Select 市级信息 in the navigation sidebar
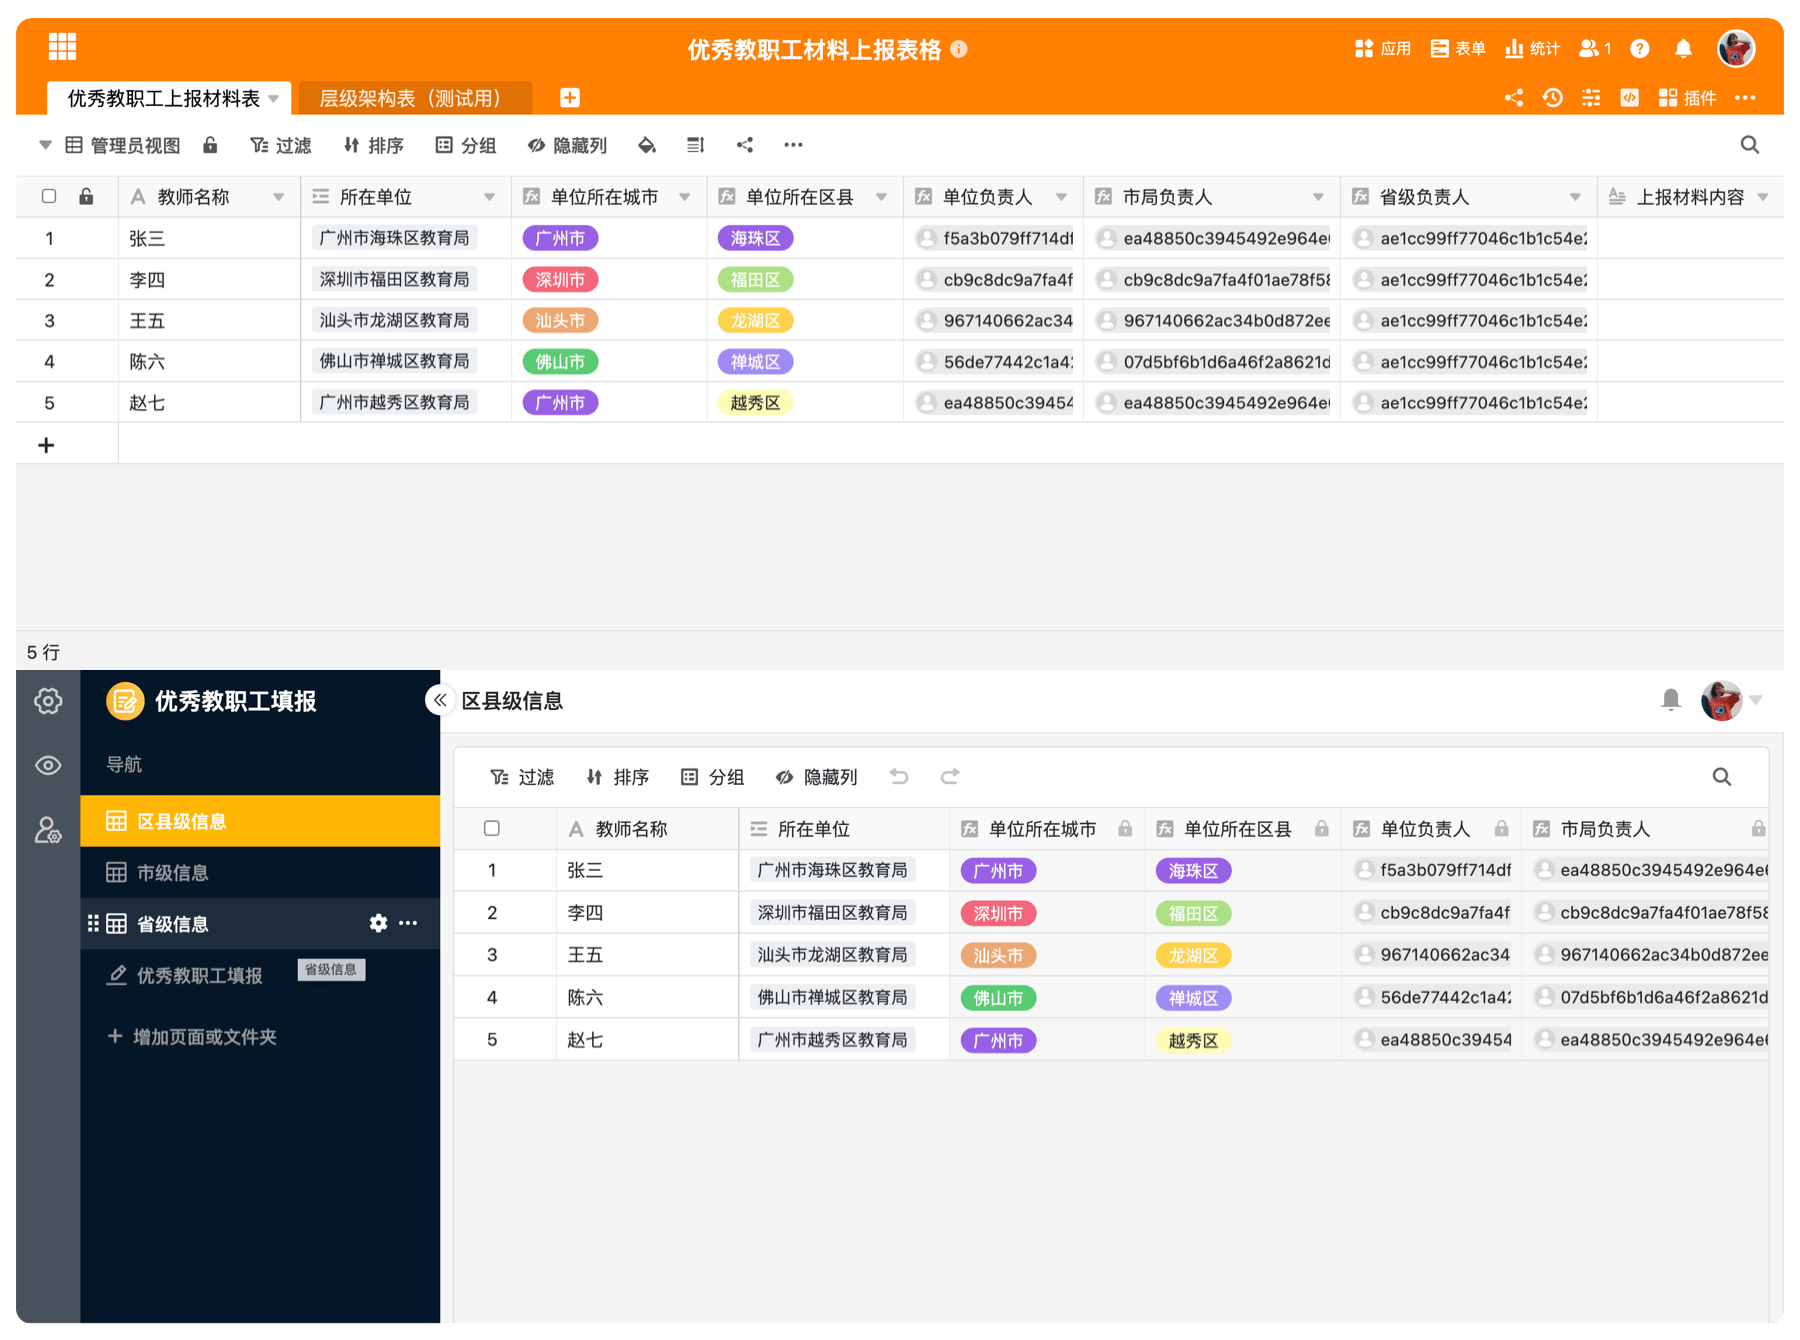Image resolution: width=1800 pixels, height=1340 pixels. tap(172, 872)
